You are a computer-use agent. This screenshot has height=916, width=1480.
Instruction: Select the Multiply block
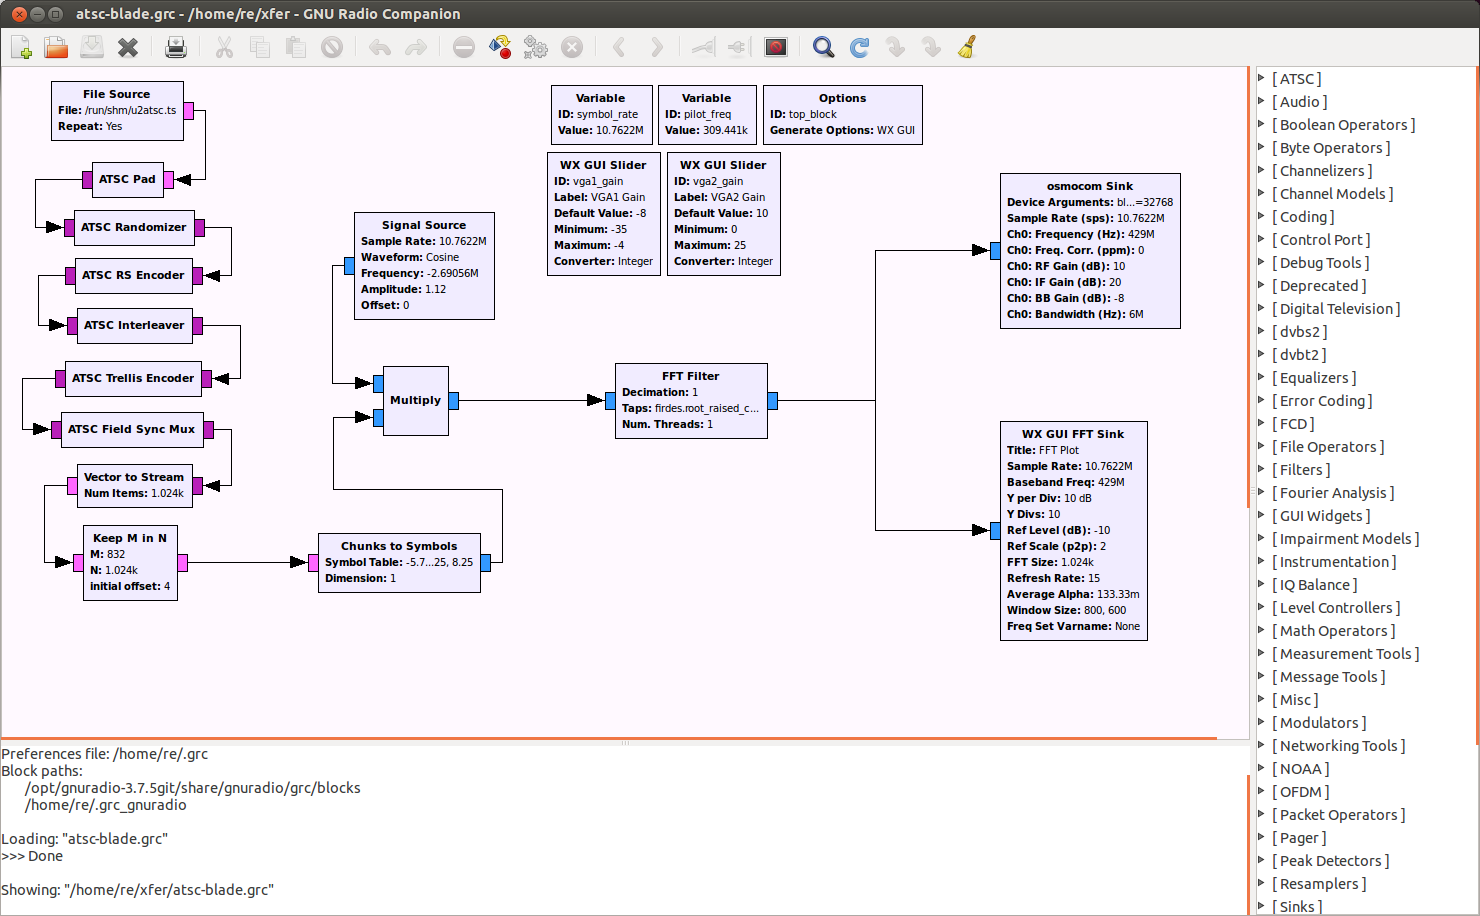(x=416, y=401)
